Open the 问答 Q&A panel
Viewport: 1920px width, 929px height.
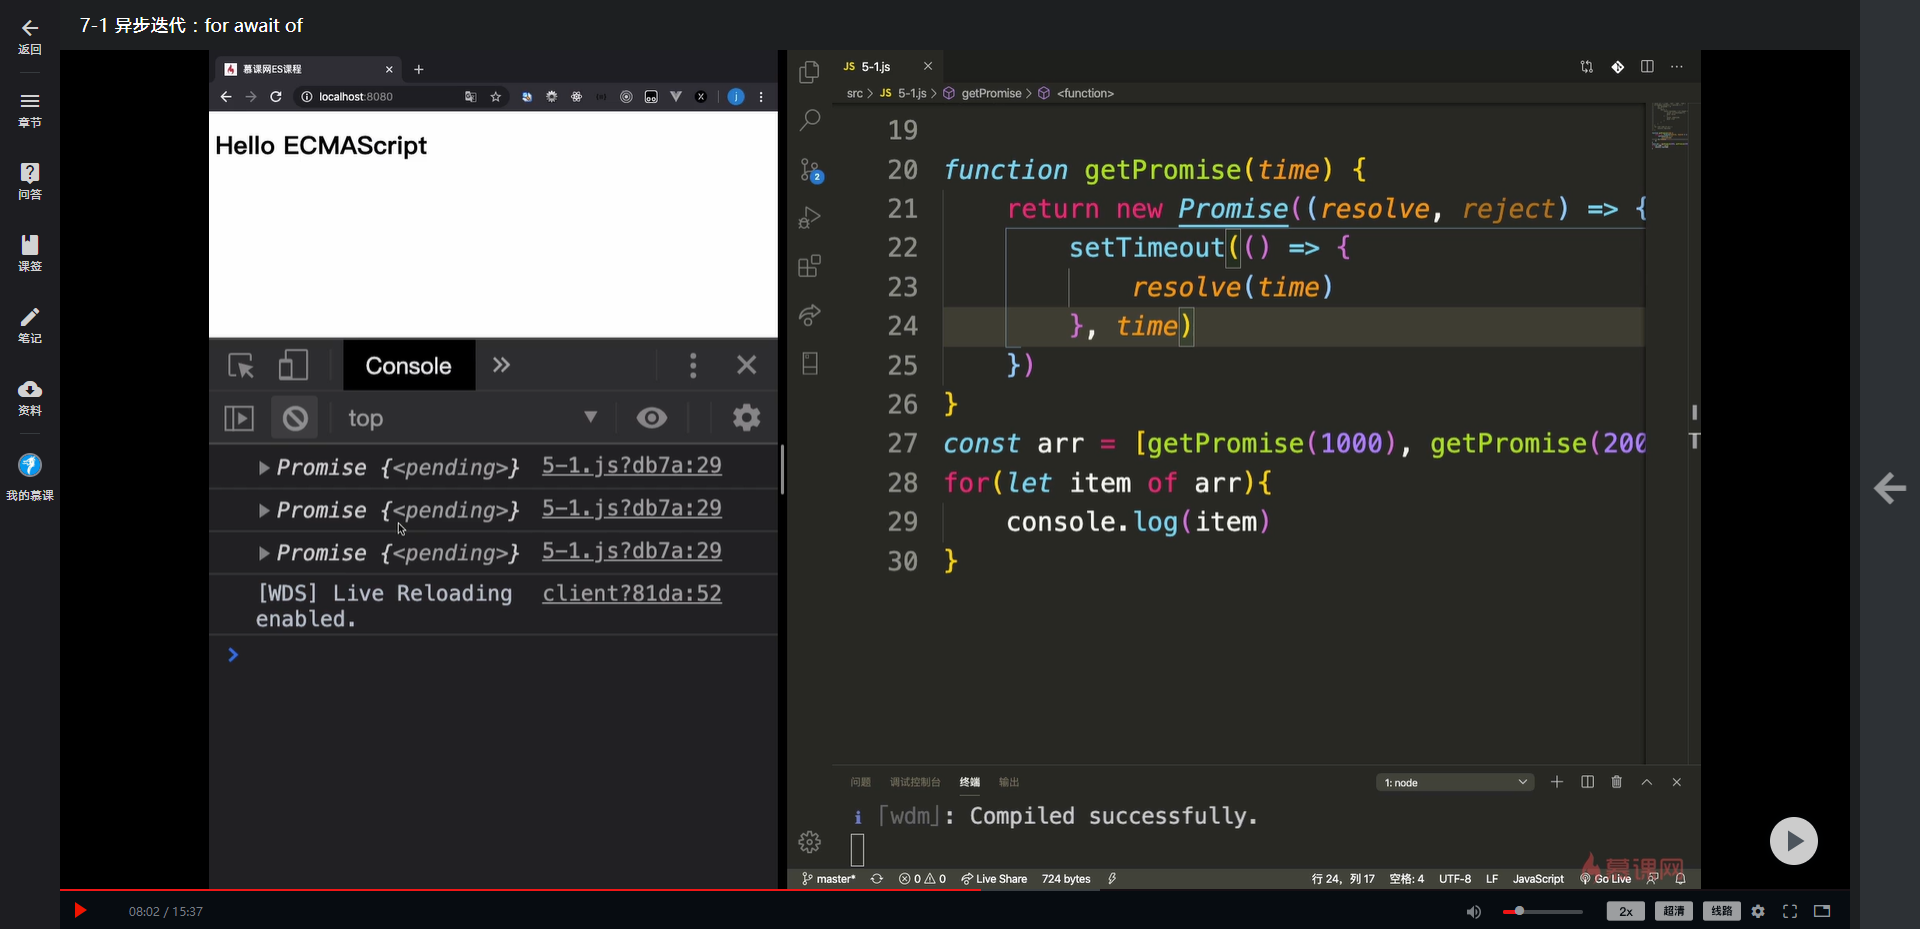pyautogui.click(x=30, y=181)
